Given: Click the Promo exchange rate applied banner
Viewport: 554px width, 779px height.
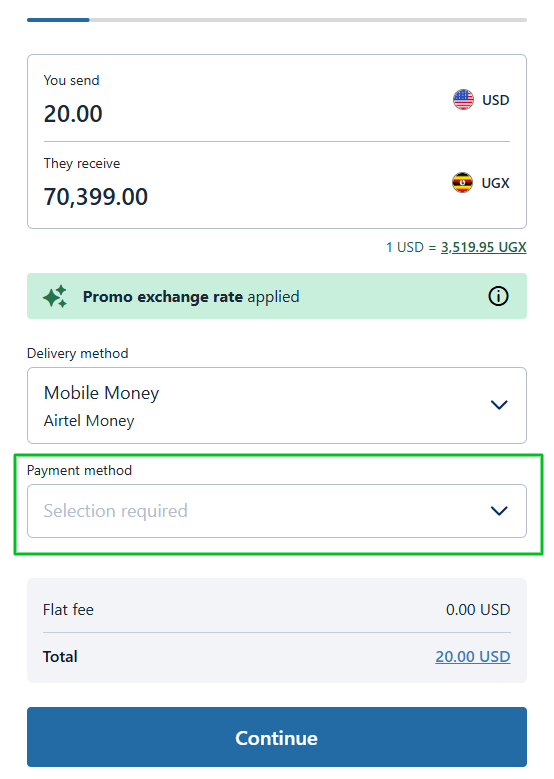Looking at the screenshot, I should pyautogui.click(x=277, y=296).
